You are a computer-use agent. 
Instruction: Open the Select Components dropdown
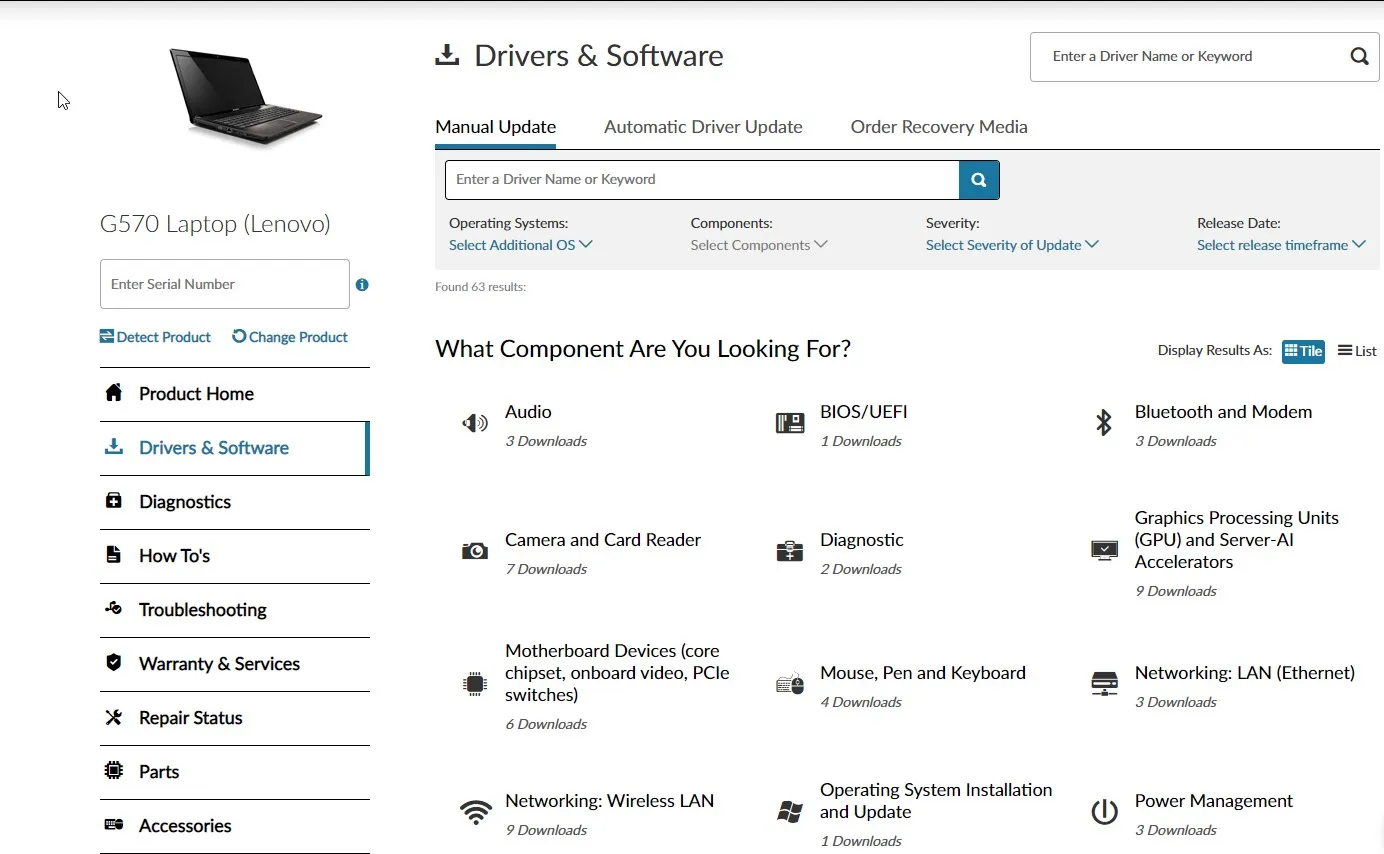coord(759,245)
